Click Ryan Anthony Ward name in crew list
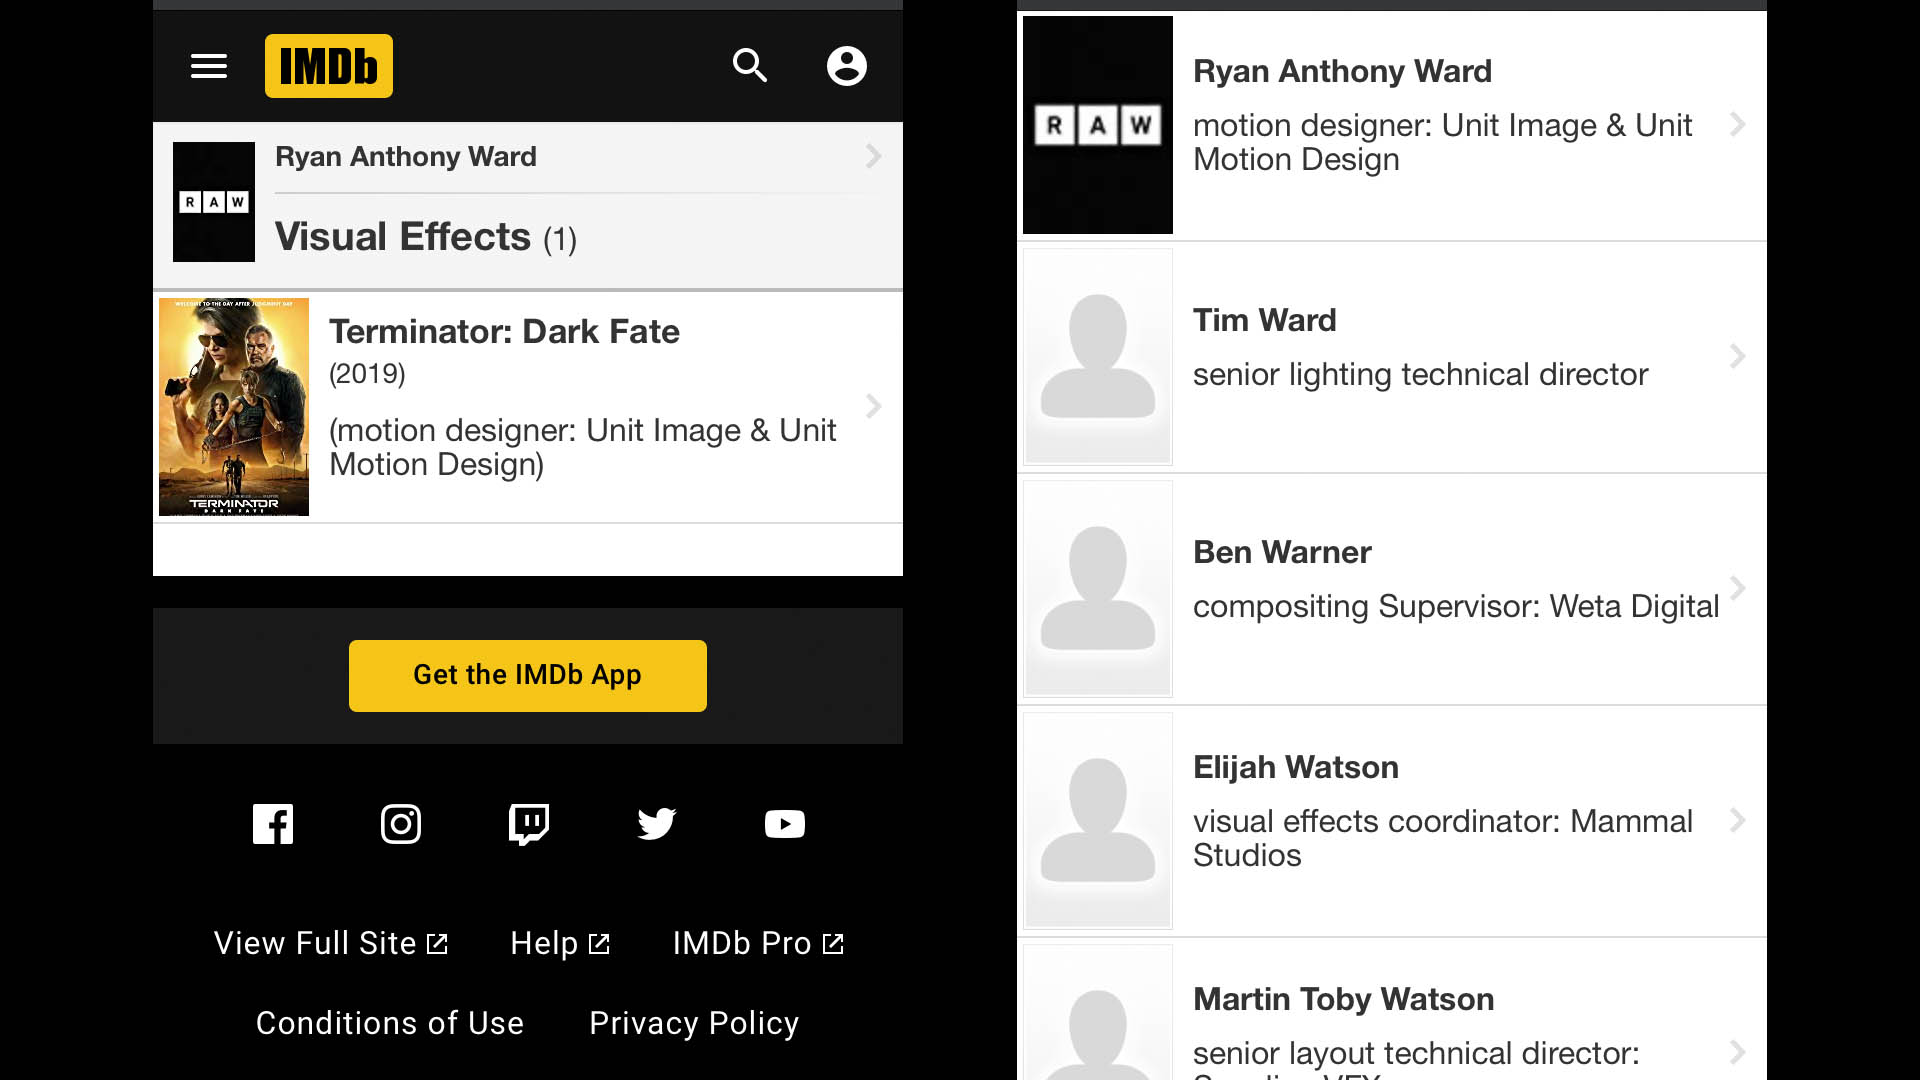 tap(1342, 71)
